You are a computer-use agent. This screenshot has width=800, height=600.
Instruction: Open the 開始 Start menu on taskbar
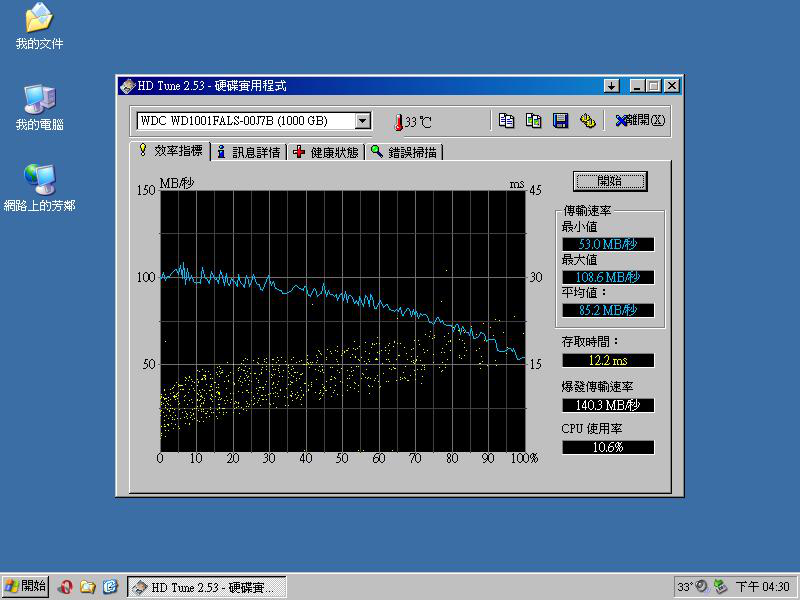(26, 586)
